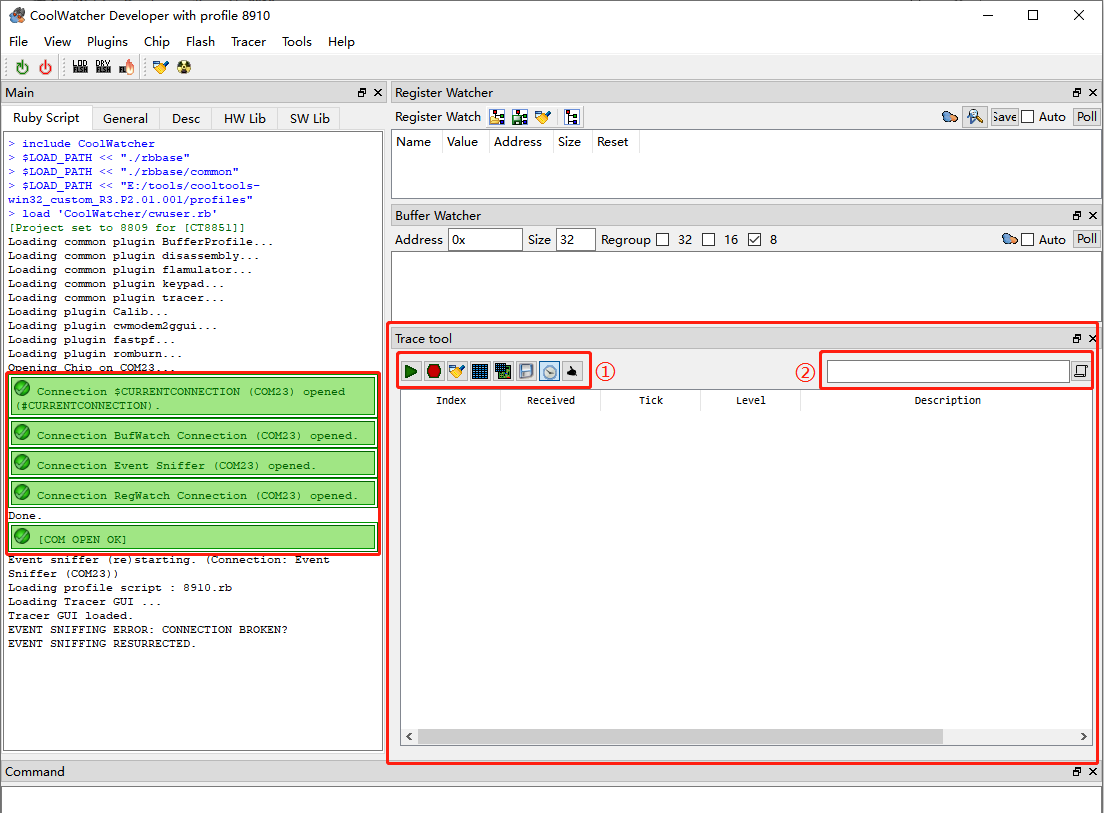Clear traces with the Trace tool broom icon
Image resolution: width=1104 pixels, height=813 pixels.
click(x=457, y=371)
